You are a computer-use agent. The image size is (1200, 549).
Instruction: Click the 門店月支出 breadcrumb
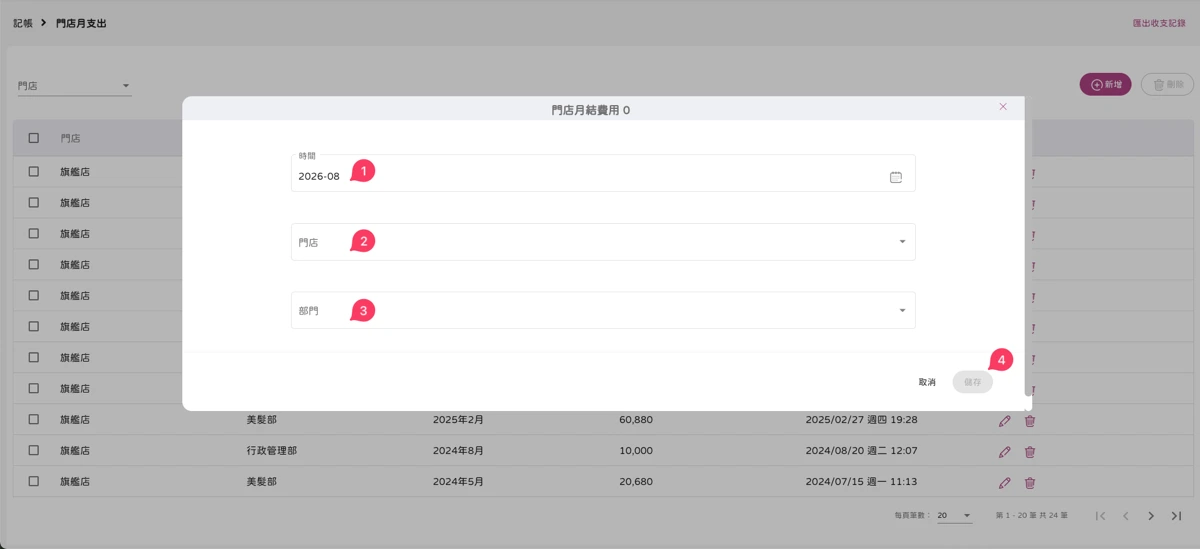pyautogui.click(x=81, y=22)
